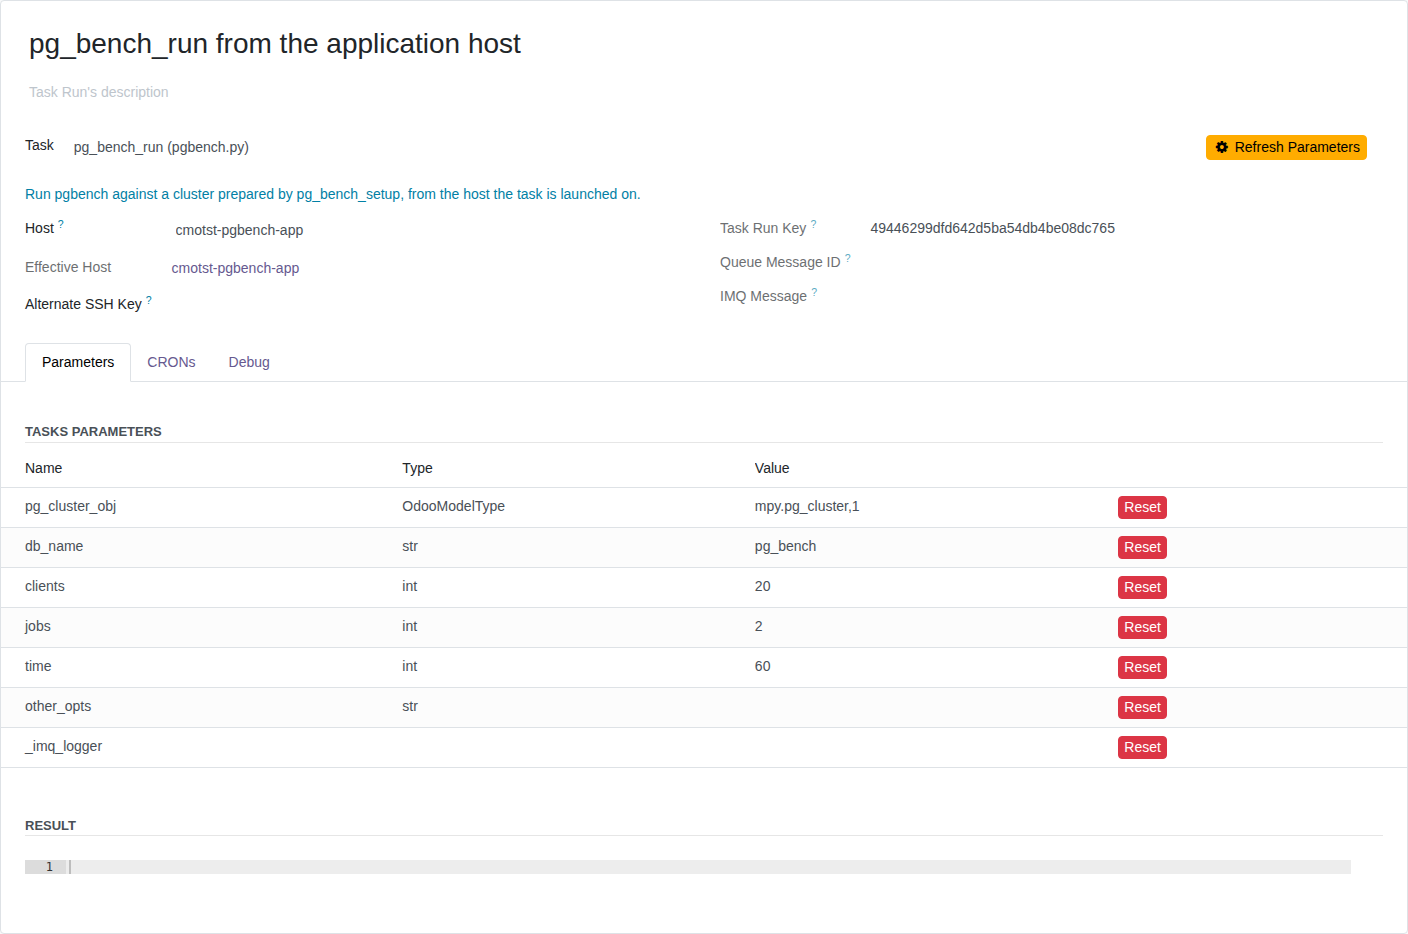Viewport: 1408px width, 934px height.
Task: Click the Task Run Key value 49446299dfd642d5ba54db4be08dc765
Action: (x=992, y=228)
